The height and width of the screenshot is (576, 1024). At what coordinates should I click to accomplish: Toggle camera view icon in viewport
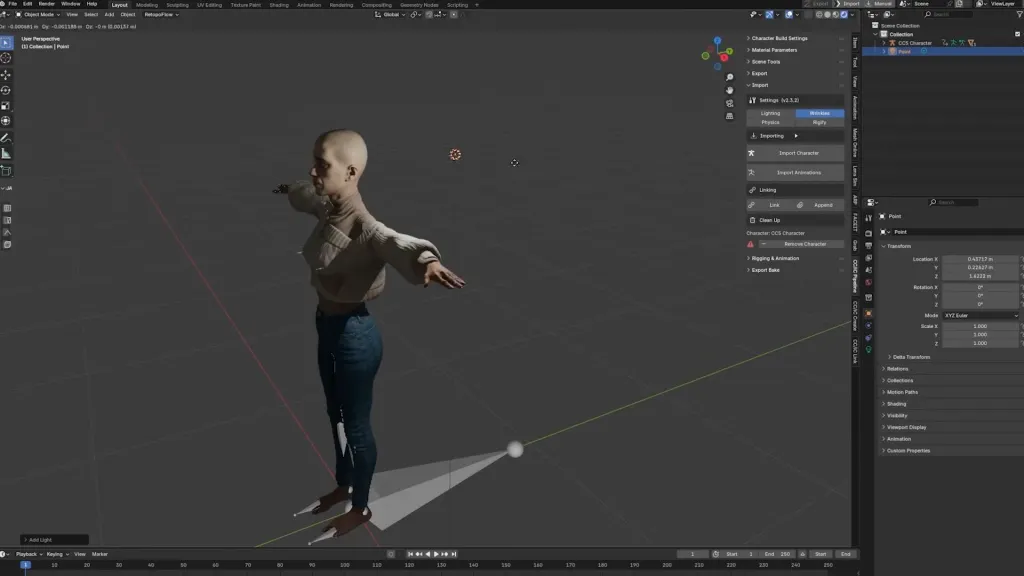[x=730, y=103]
